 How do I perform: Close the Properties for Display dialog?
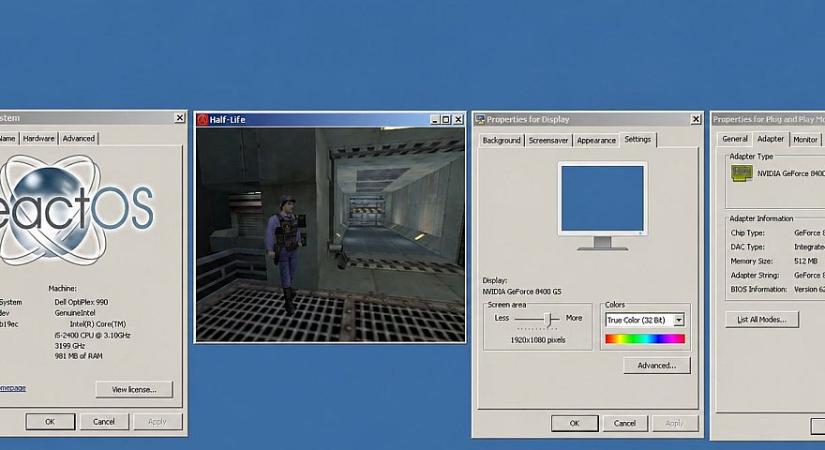pyautogui.click(x=696, y=119)
